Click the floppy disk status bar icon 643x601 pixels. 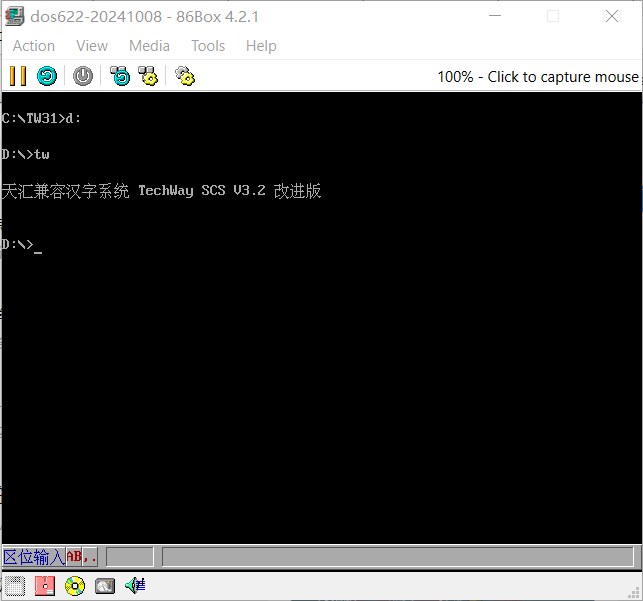coord(45,586)
